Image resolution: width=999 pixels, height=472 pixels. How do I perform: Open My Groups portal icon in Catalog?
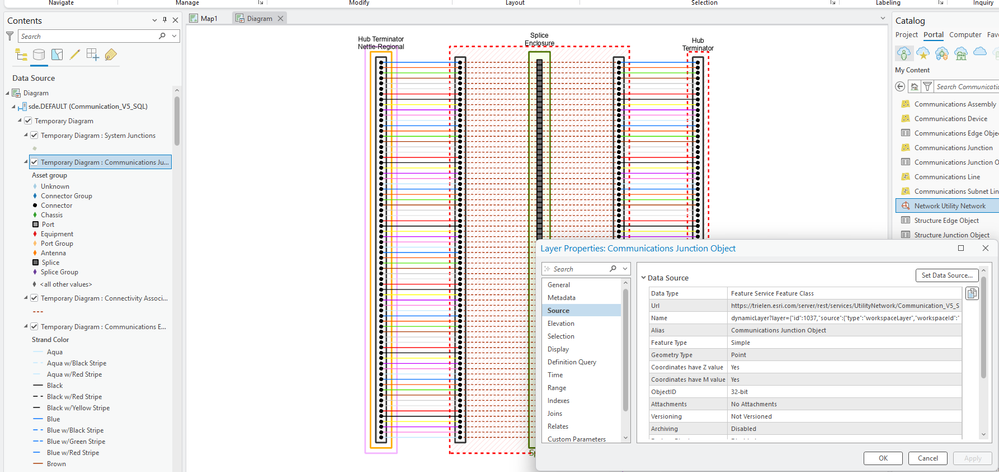[940, 53]
